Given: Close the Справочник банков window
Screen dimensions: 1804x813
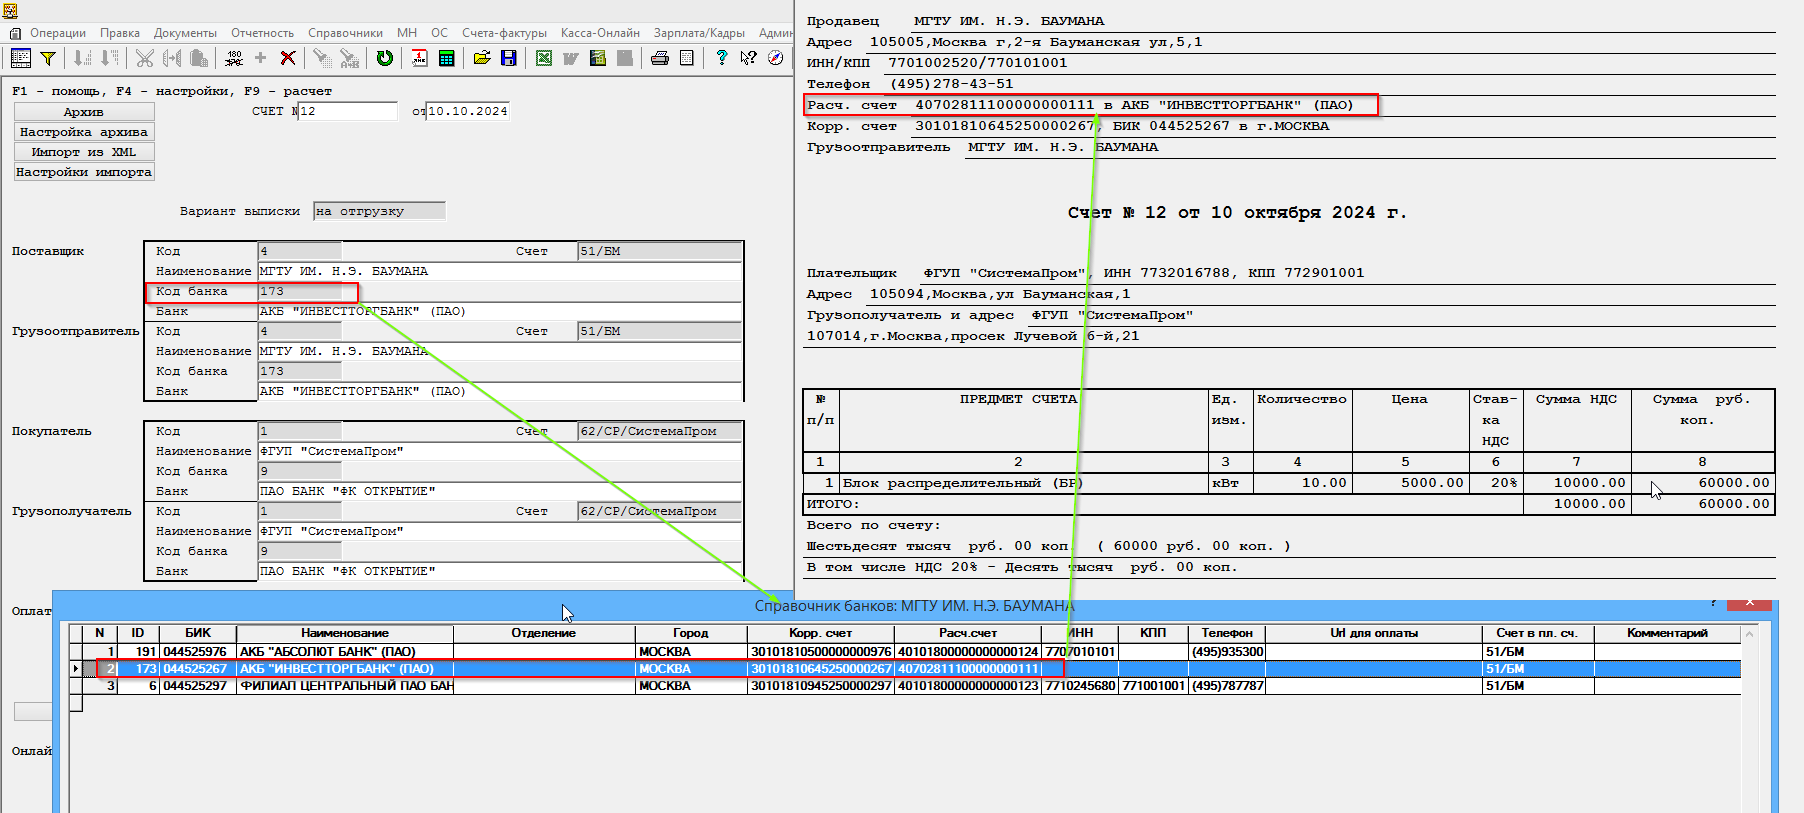Looking at the screenshot, I should pos(1750,603).
